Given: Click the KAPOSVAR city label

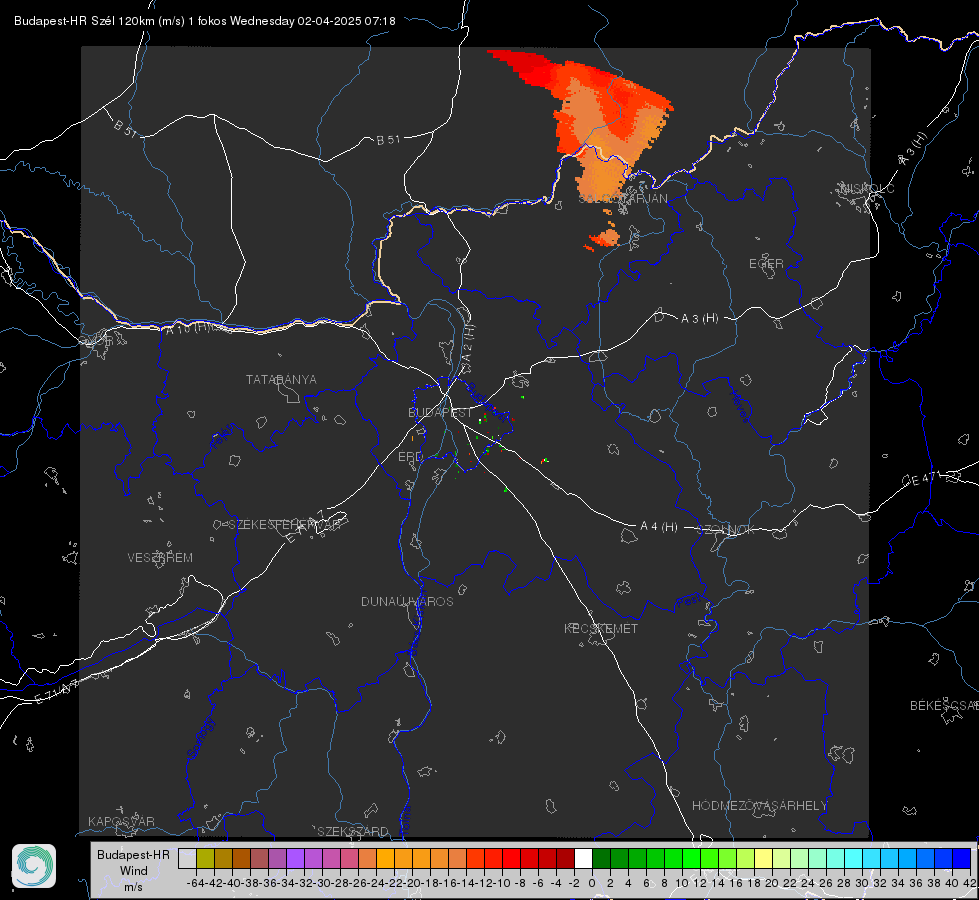Looking at the screenshot, I should point(121,821).
